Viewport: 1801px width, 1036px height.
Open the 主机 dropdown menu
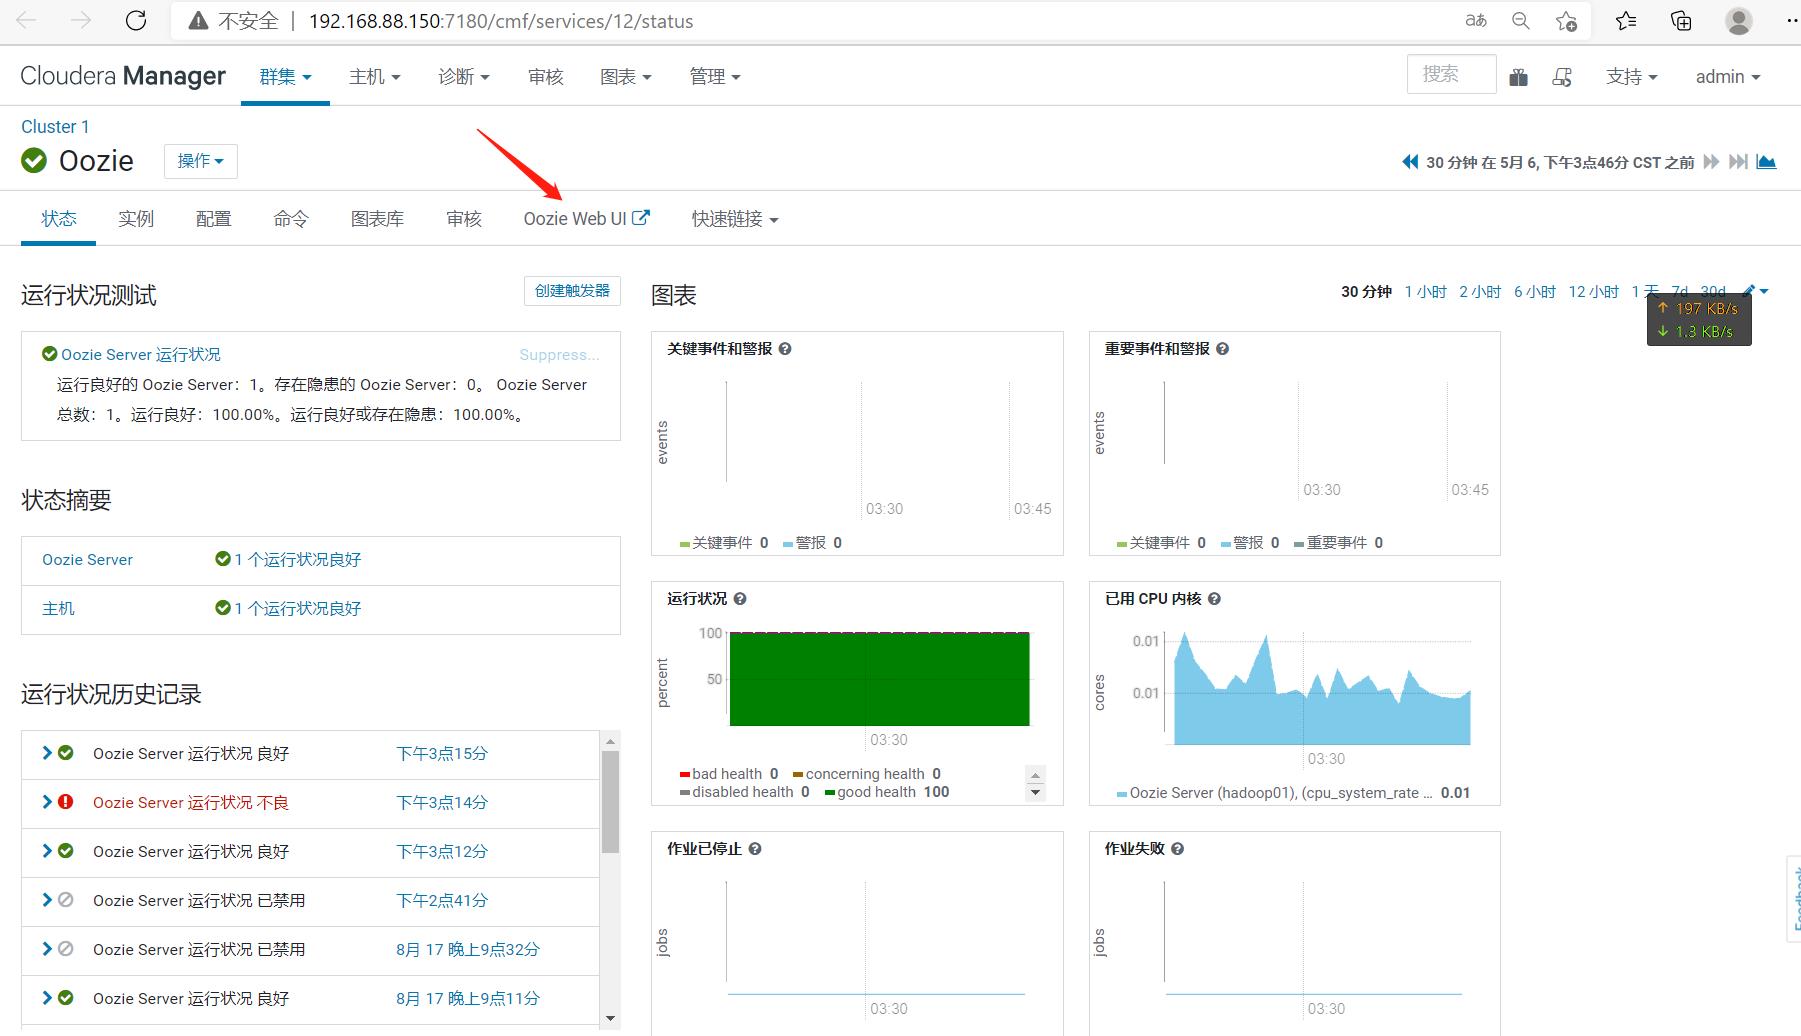[x=374, y=77]
